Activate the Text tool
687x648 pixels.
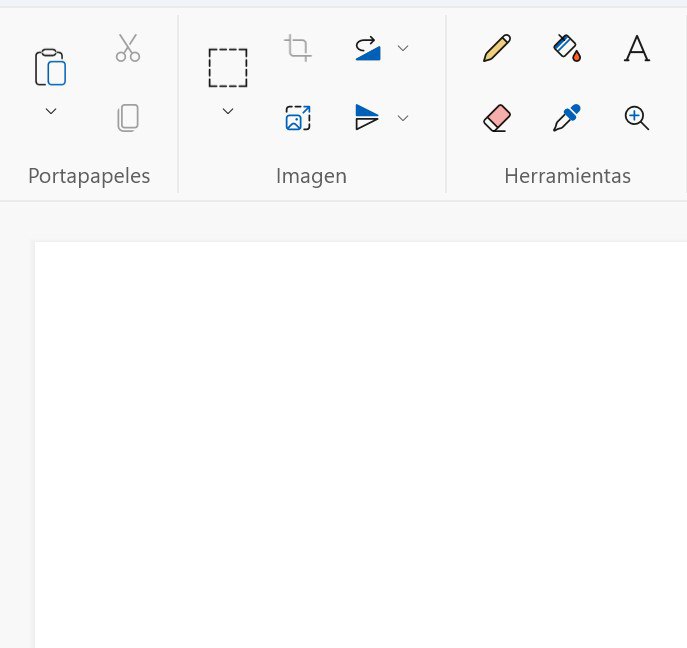[x=637, y=48]
